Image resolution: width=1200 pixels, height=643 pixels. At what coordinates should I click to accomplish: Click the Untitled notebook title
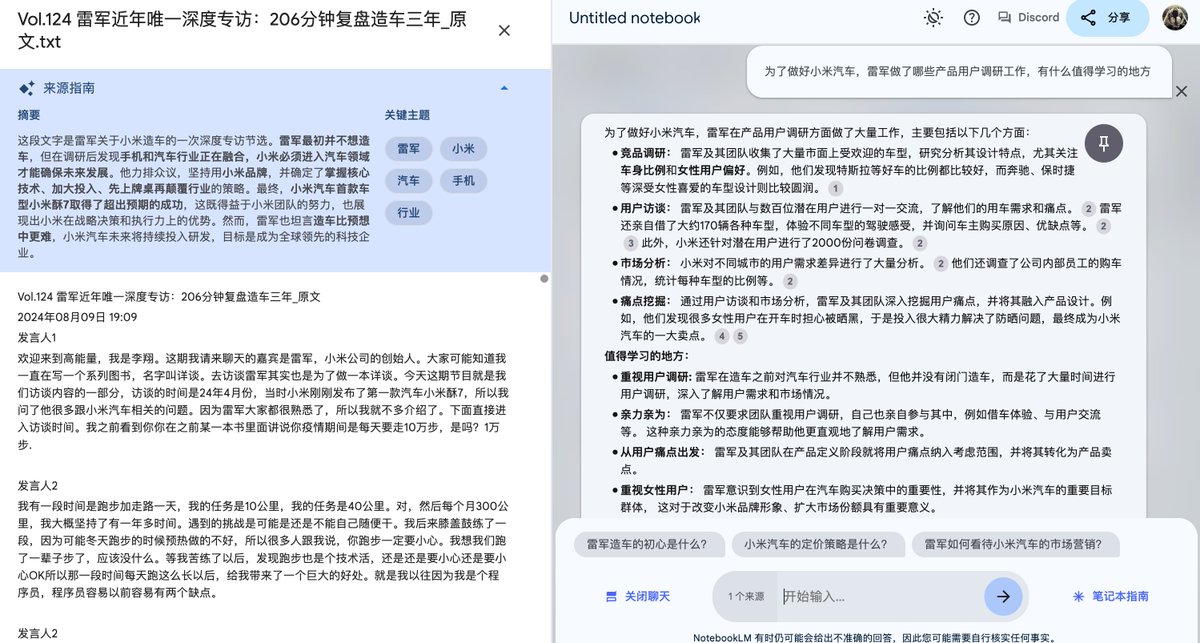click(x=634, y=18)
